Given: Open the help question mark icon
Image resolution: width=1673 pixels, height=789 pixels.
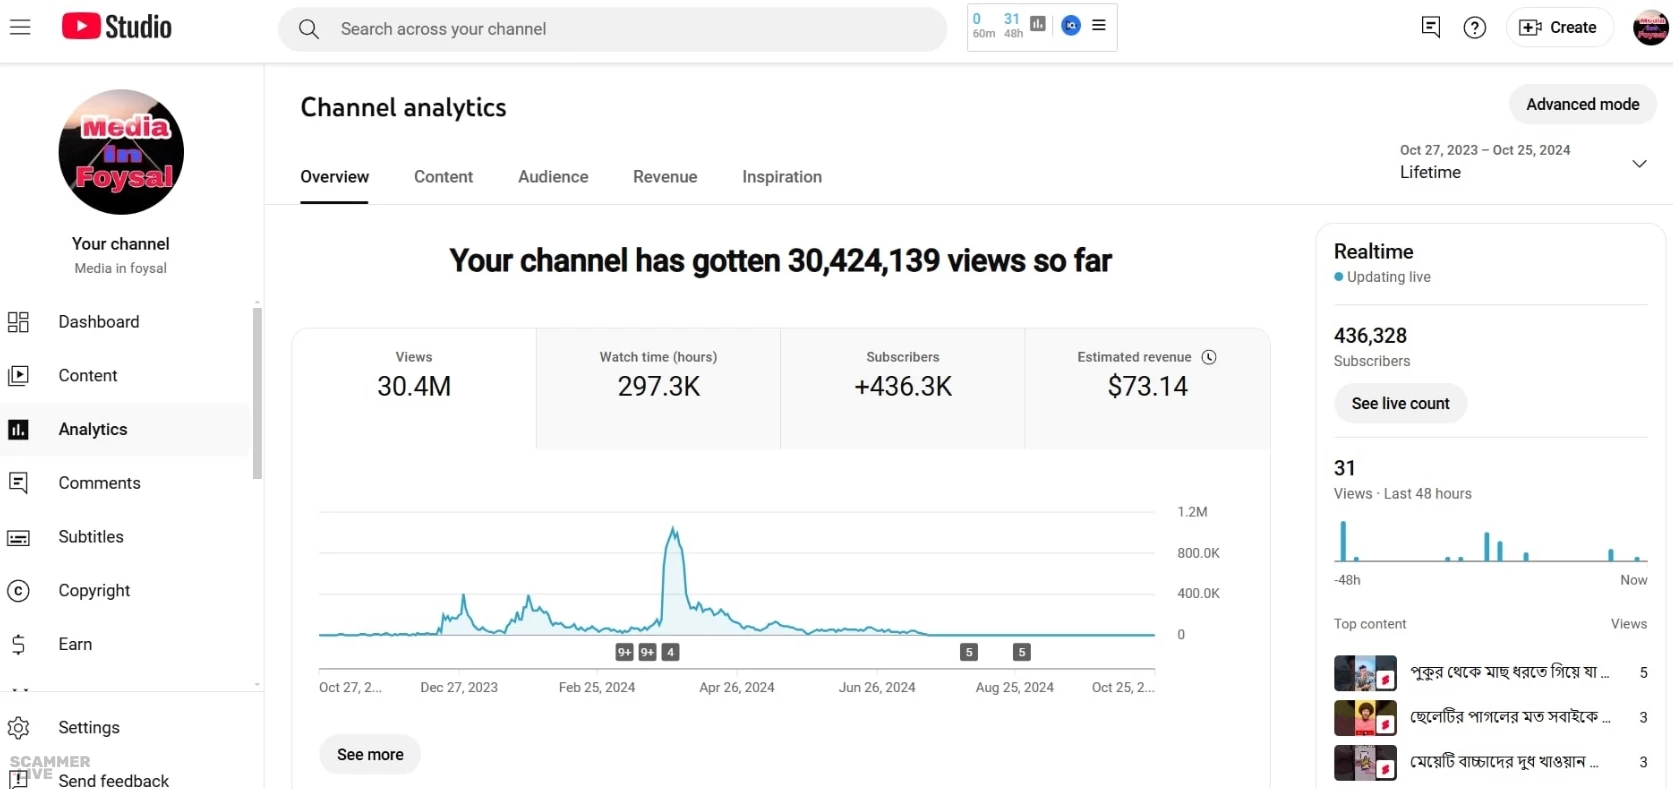Looking at the screenshot, I should 1474,28.
